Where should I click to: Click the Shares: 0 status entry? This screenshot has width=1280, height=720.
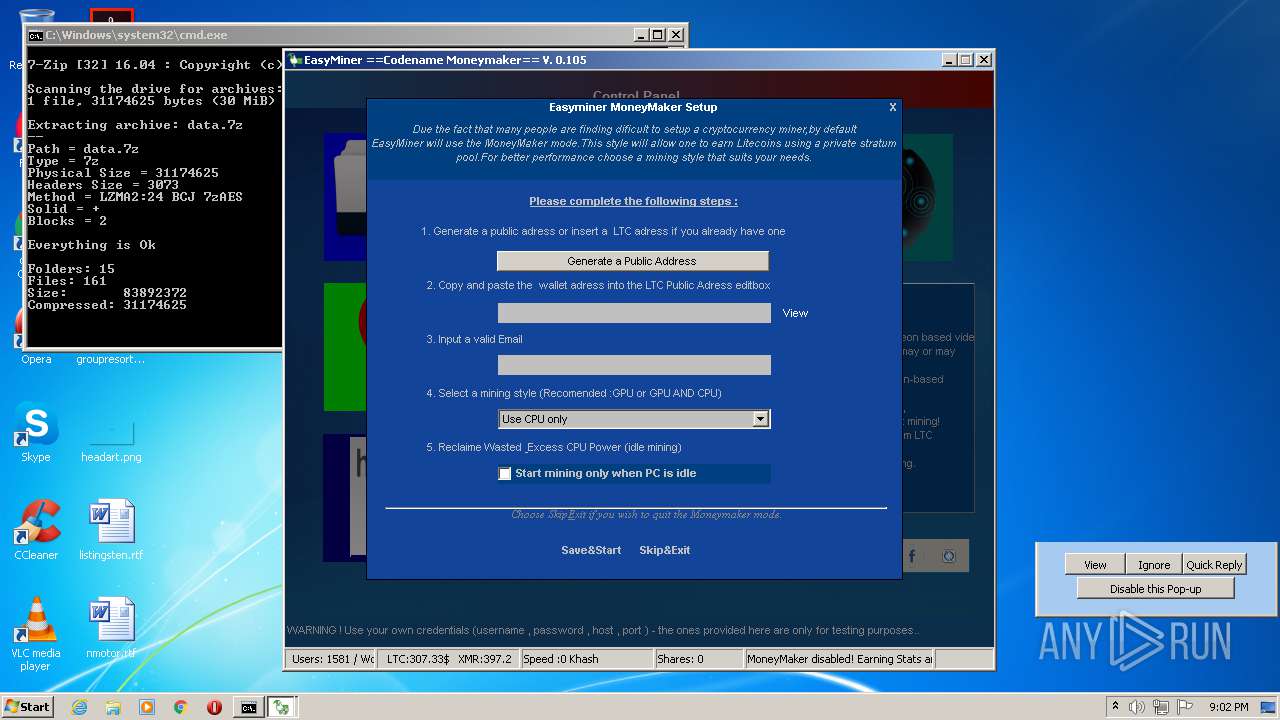pos(699,659)
